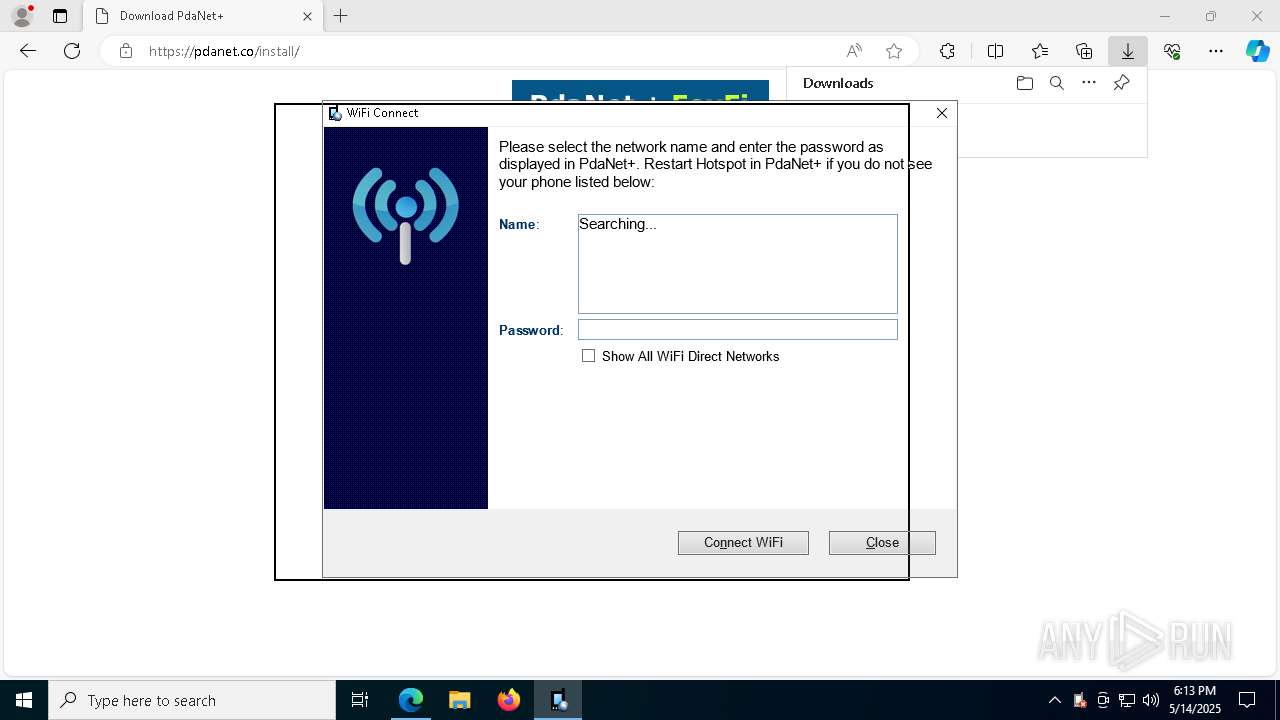Click taskbar search box
This screenshot has height=720, width=1280.
(x=192, y=700)
